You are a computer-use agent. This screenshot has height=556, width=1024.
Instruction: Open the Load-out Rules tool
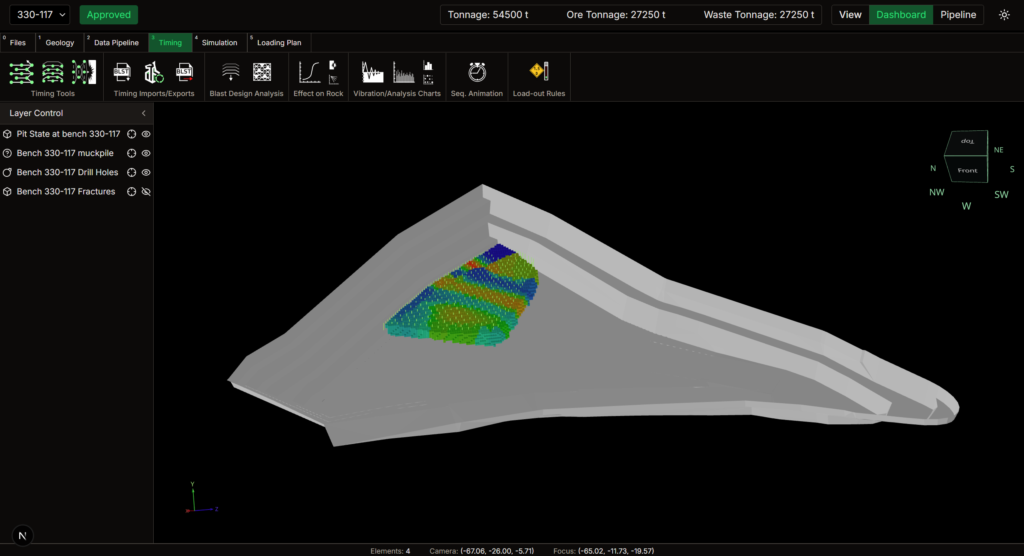click(x=539, y=73)
